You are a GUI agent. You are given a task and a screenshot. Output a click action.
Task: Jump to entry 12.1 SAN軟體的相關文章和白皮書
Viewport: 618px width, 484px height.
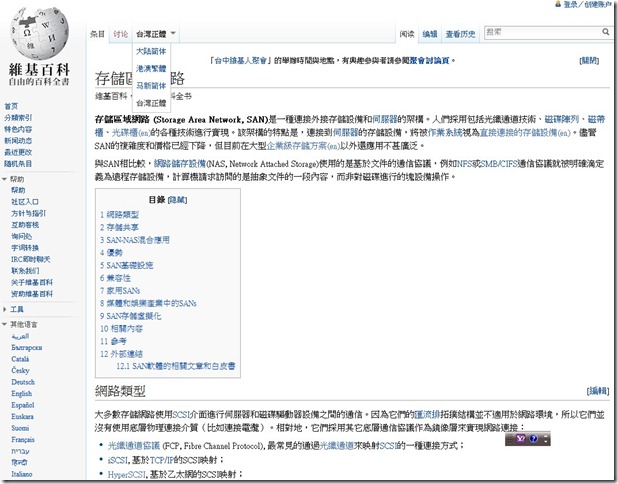pyautogui.click(x=175, y=366)
